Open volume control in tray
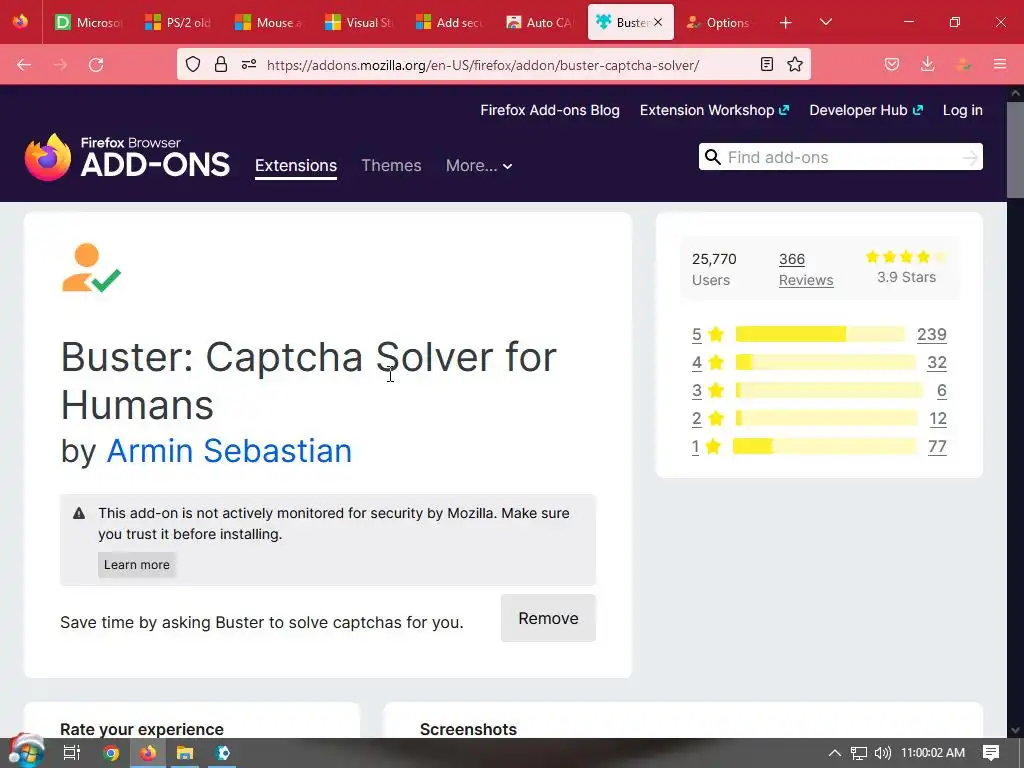The width and height of the screenshot is (1024, 768). (882, 753)
